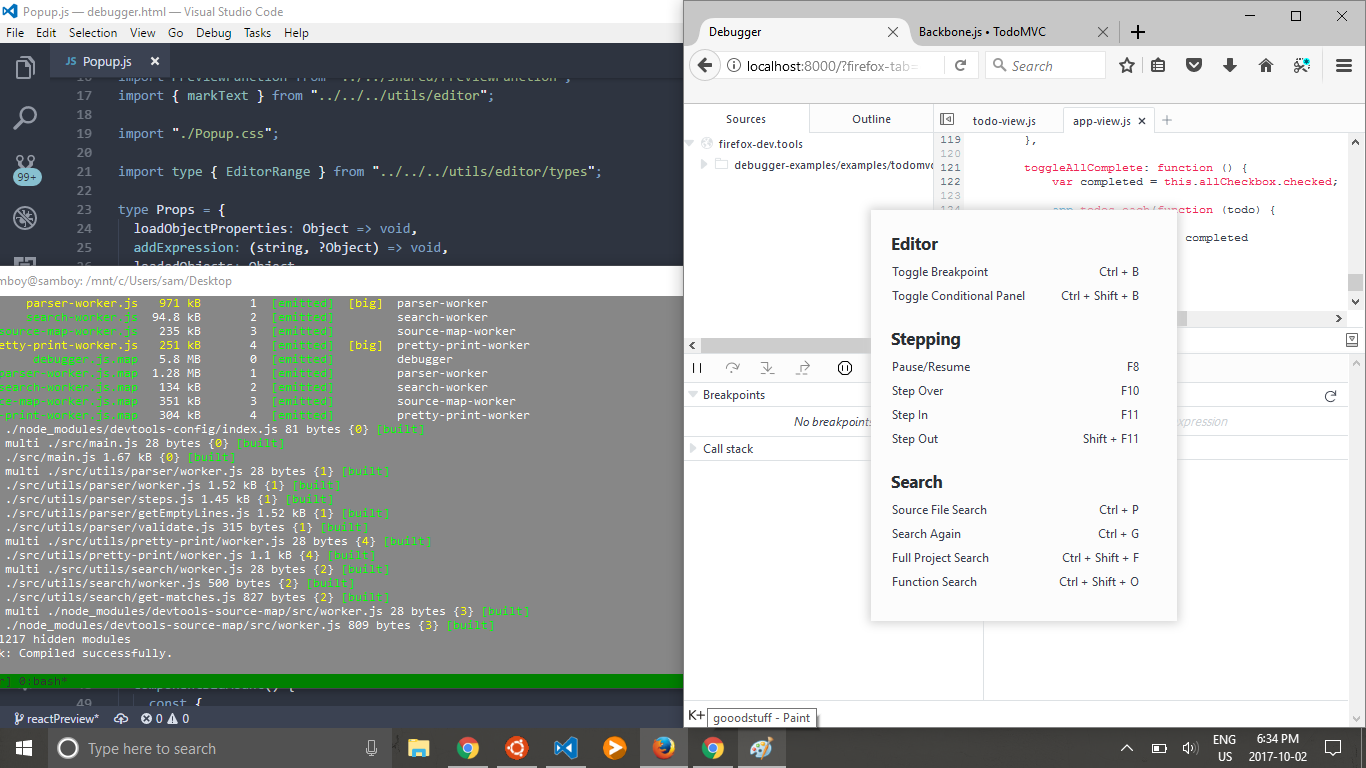Click Toggle Breakpoint in shortcuts panel
Image resolution: width=1366 pixels, height=768 pixels.
pos(940,272)
